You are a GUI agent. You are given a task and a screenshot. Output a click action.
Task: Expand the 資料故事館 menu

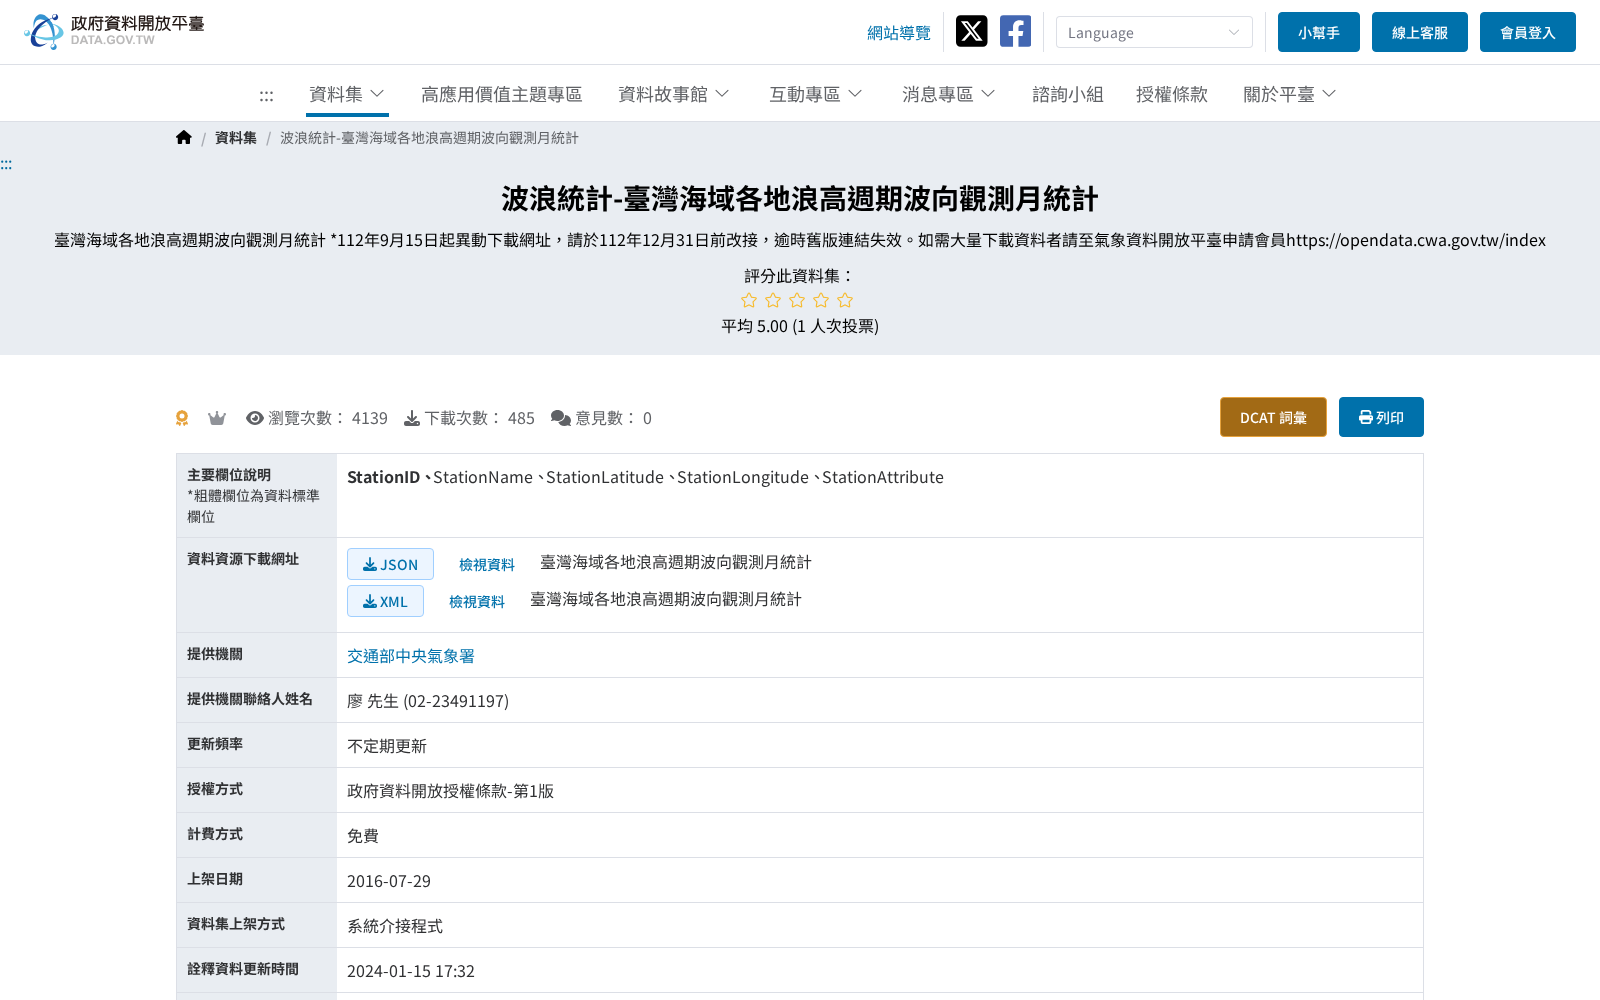coord(674,94)
